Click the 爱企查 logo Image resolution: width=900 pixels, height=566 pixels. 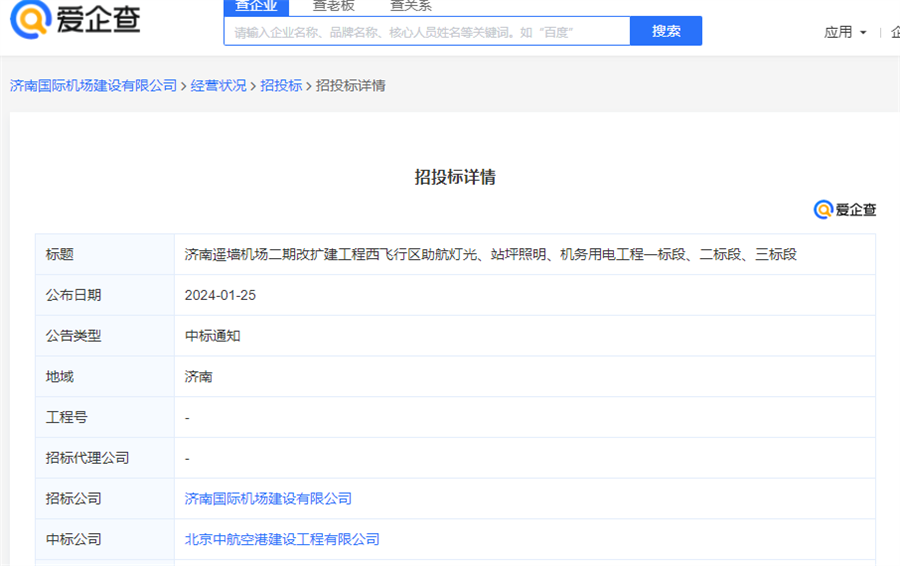click(76, 20)
